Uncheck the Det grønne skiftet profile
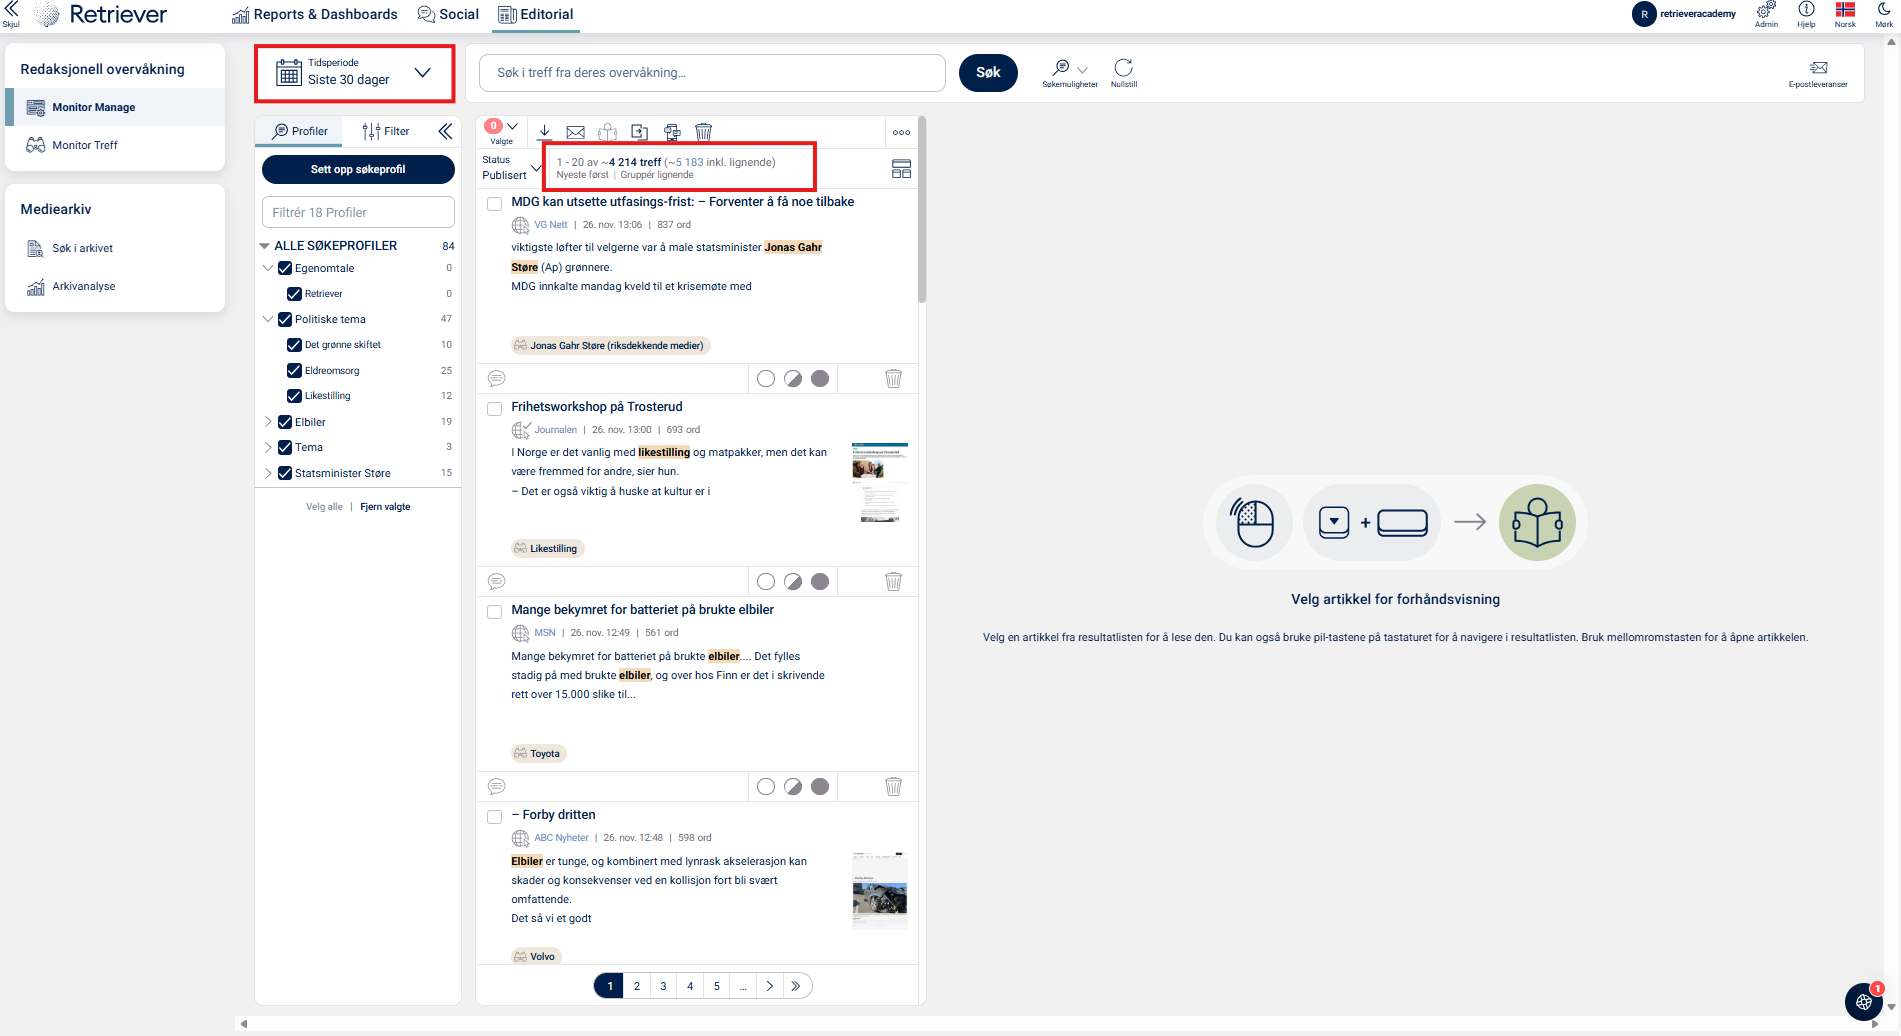This screenshot has width=1901, height=1036. tap(294, 345)
